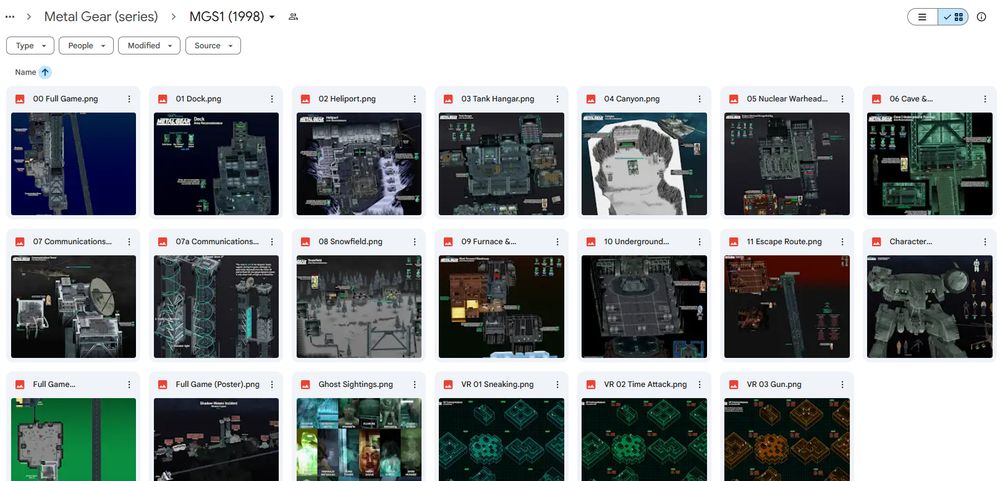Open more options for 06 Cave file

point(986,99)
